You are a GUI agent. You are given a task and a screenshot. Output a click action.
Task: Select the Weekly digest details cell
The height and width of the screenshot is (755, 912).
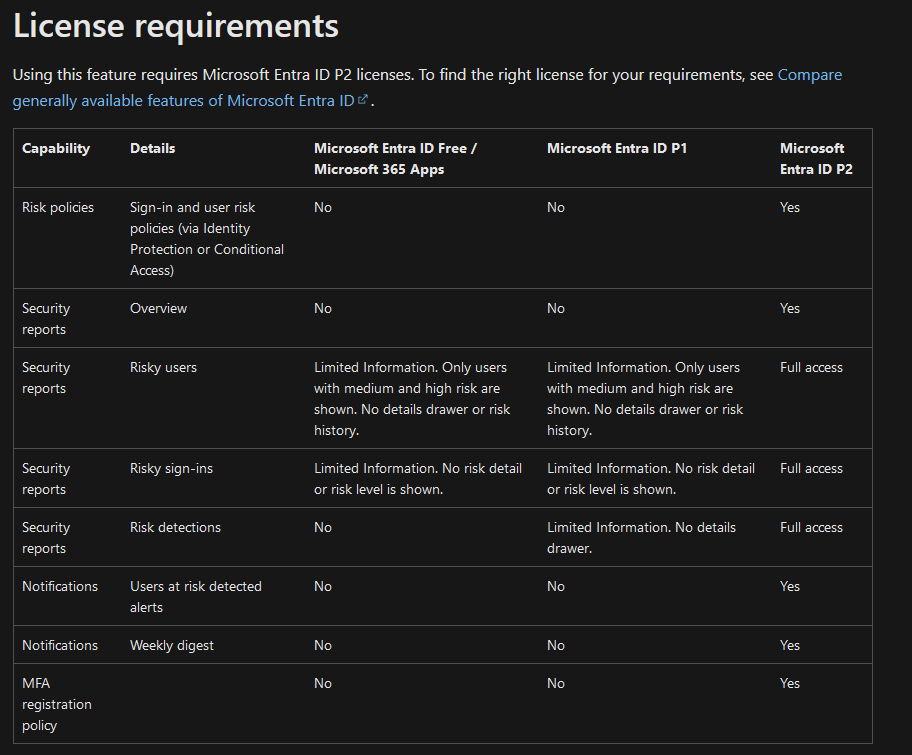(171, 645)
